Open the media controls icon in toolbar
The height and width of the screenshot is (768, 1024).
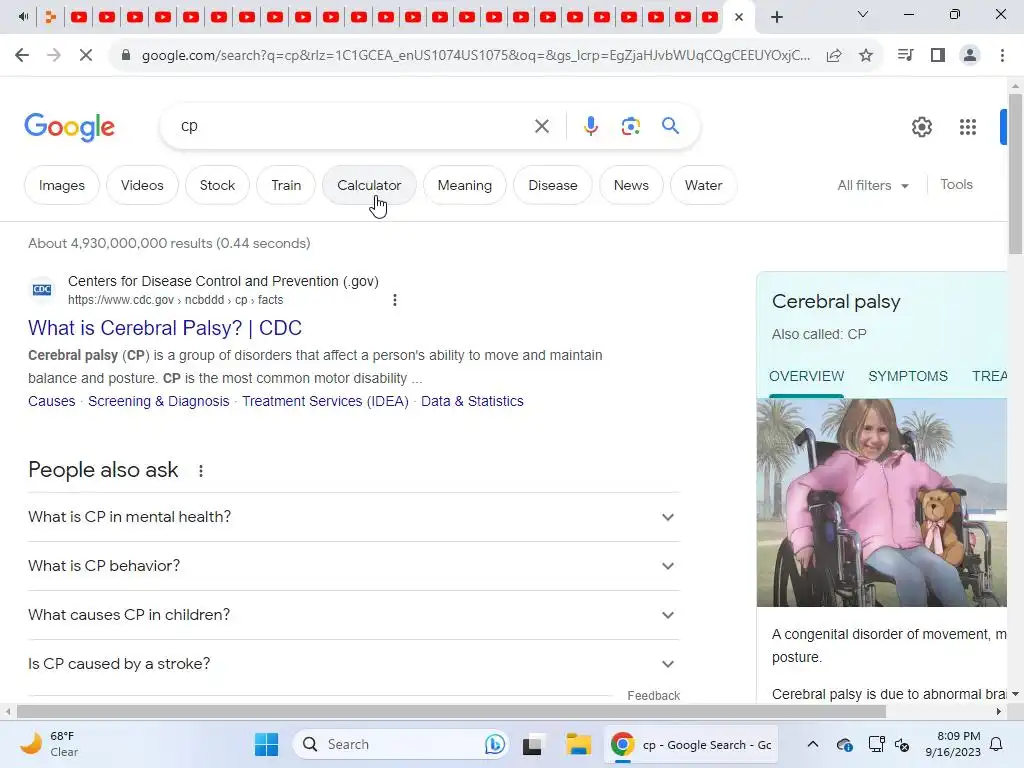pyautogui.click(x=906, y=56)
